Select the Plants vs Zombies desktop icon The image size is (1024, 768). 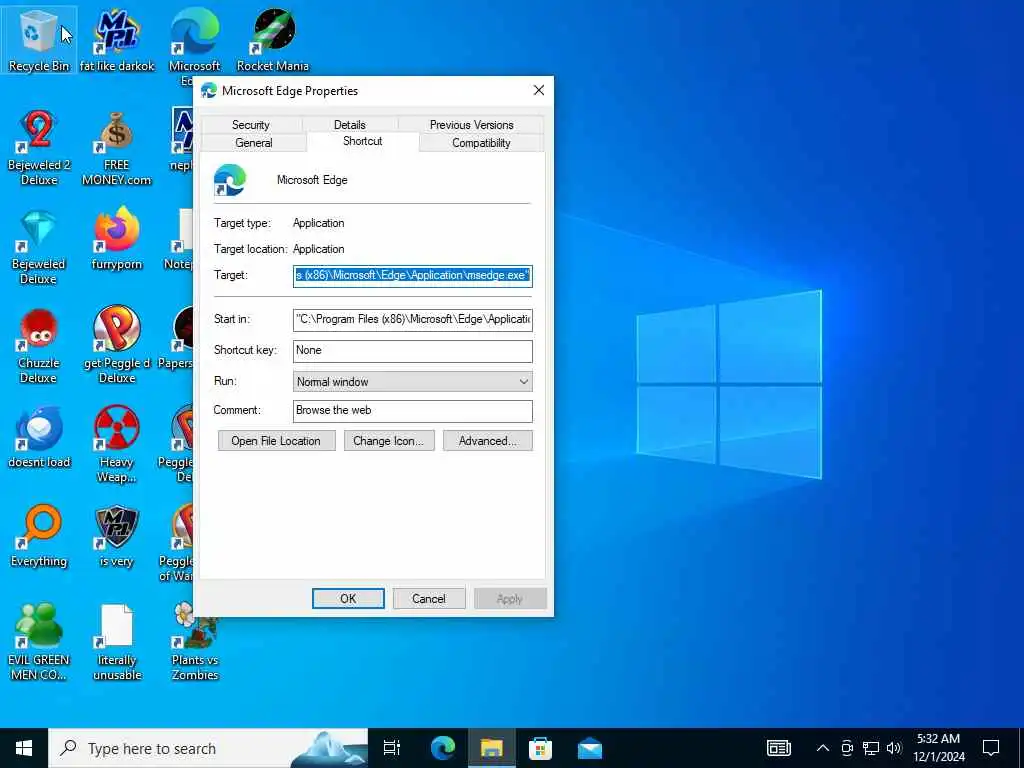[x=195, y=643]
